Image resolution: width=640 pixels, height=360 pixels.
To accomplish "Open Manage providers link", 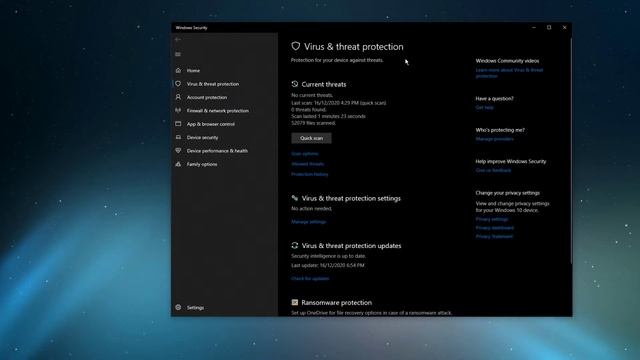I will click(494, 139).
